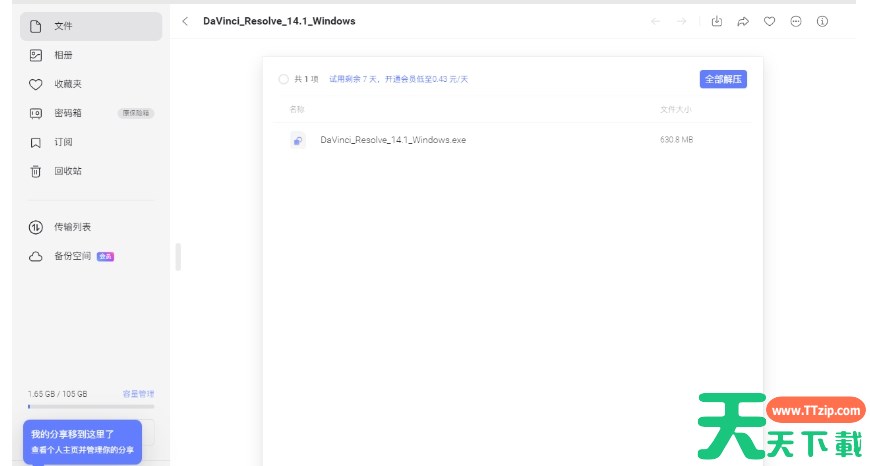
Task: Collapse the sidebar using the divider handle
Action: point(178,256)
